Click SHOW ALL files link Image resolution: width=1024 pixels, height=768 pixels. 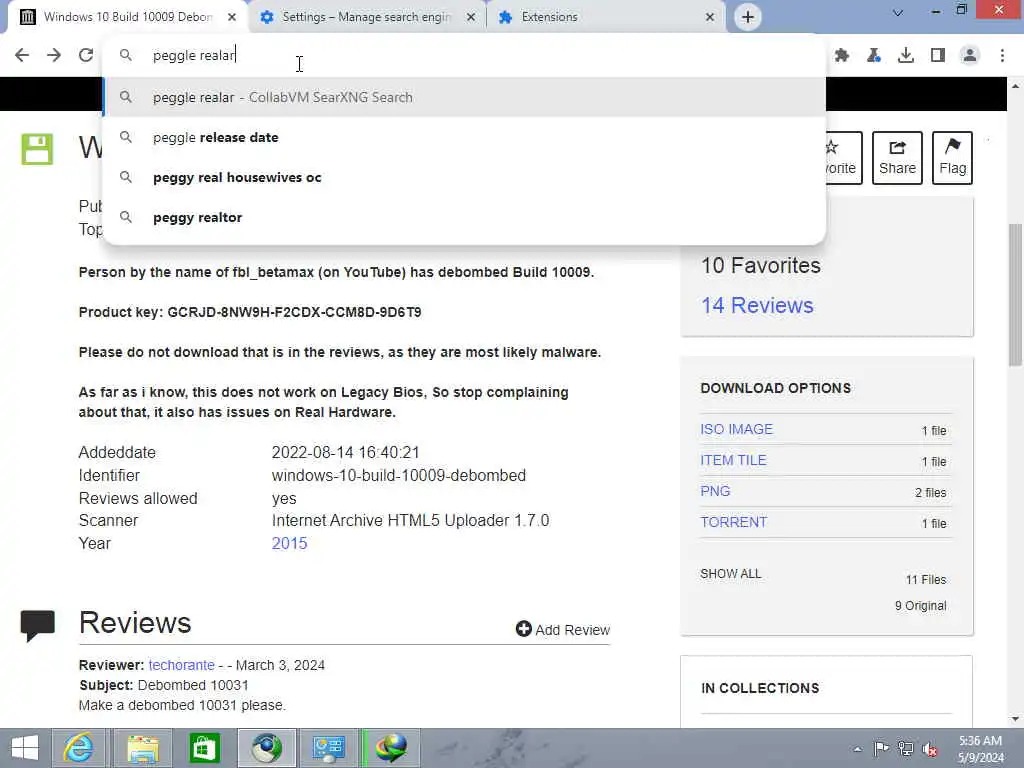tap(731, 574)
